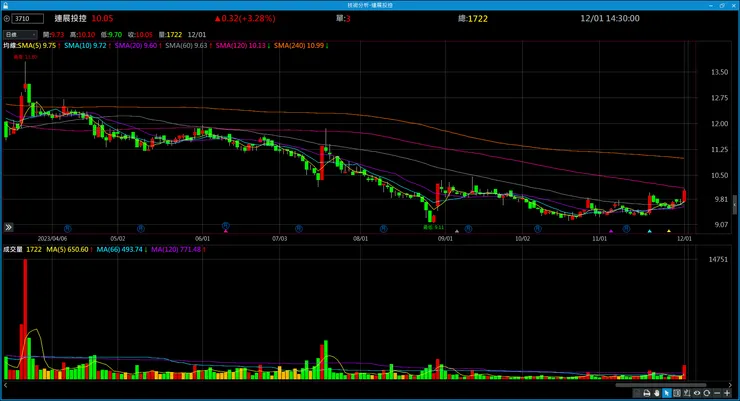
Task: Toggle the eye visibility icon
Action: click(697, 393)
